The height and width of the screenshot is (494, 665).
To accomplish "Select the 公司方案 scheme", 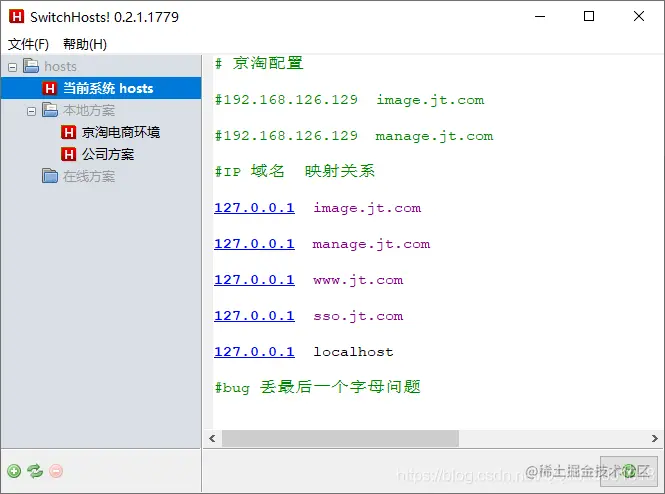I will pos(108,154).
